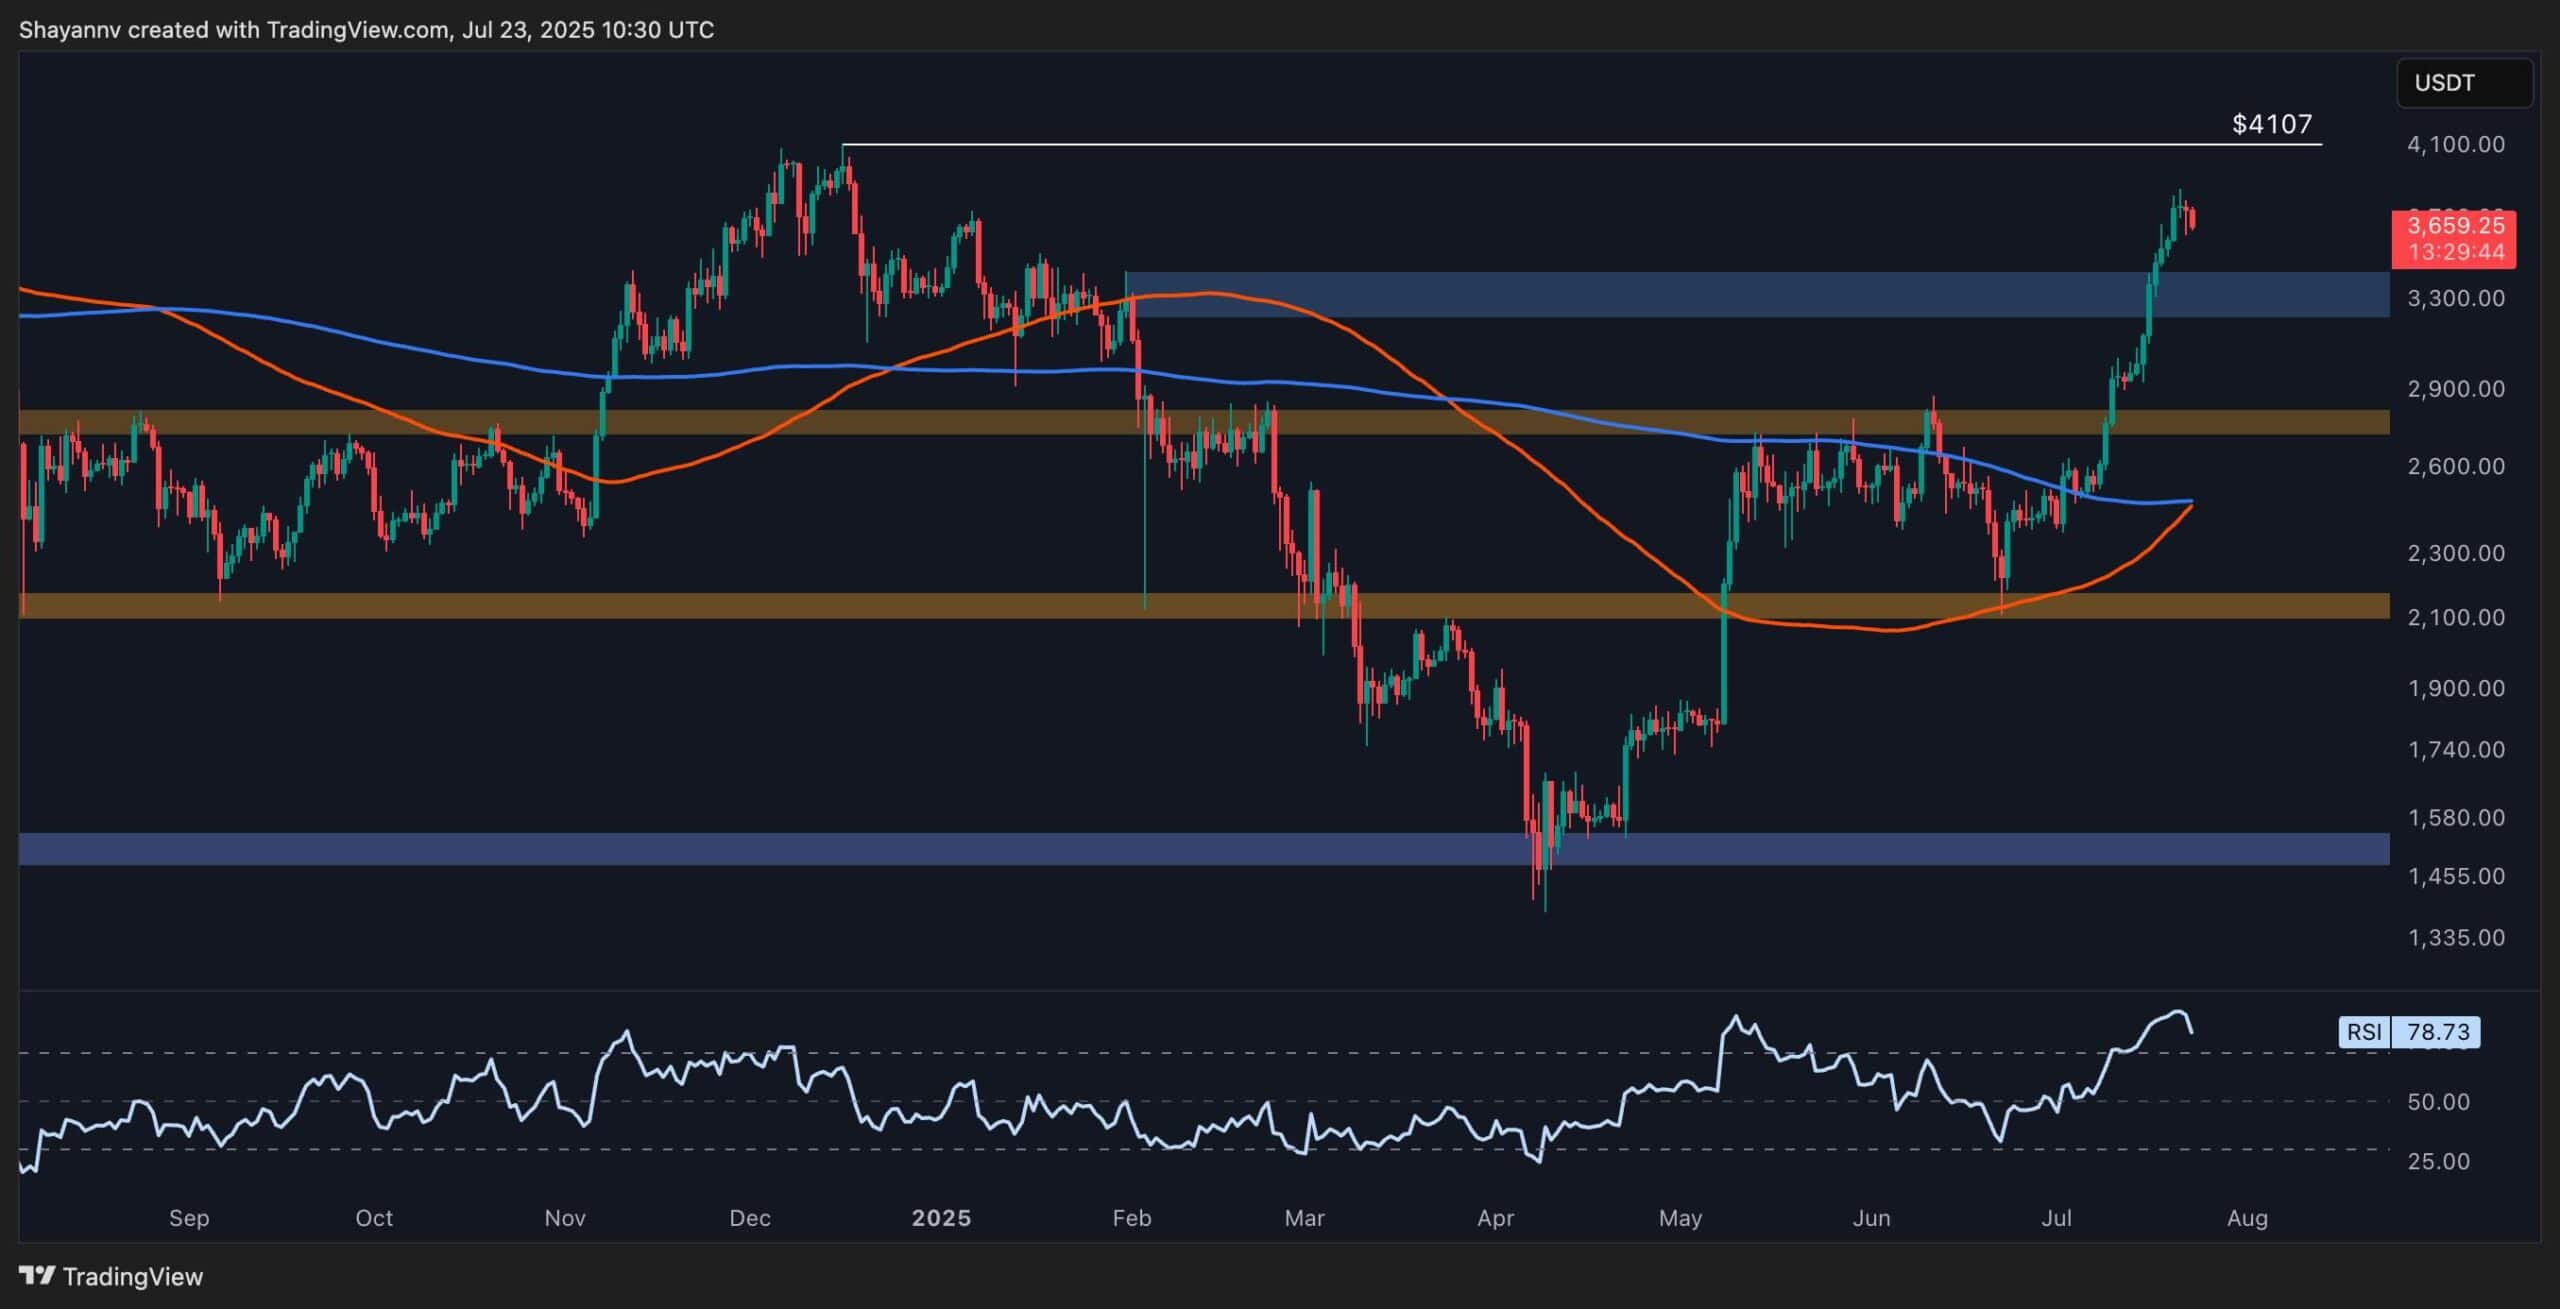Select the Jul label on time axis
The width and height of the screenshot is (2560, 1309).
(x=2056, y=1218)
